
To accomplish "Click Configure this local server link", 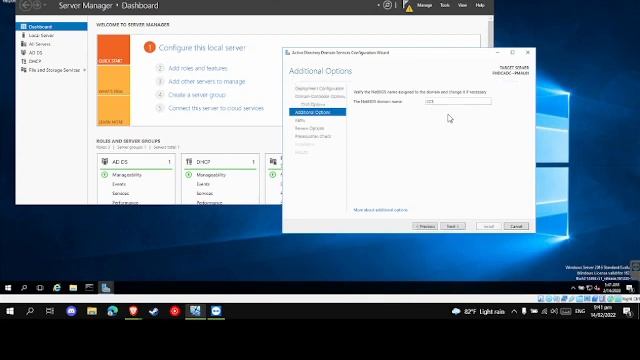I will 202,48.
